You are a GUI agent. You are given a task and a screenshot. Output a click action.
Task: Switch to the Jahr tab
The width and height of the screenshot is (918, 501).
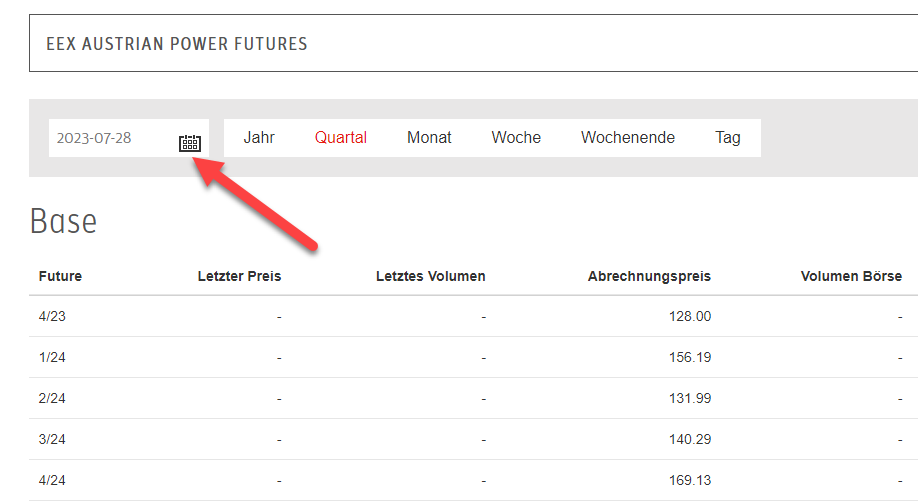[259, 138]
